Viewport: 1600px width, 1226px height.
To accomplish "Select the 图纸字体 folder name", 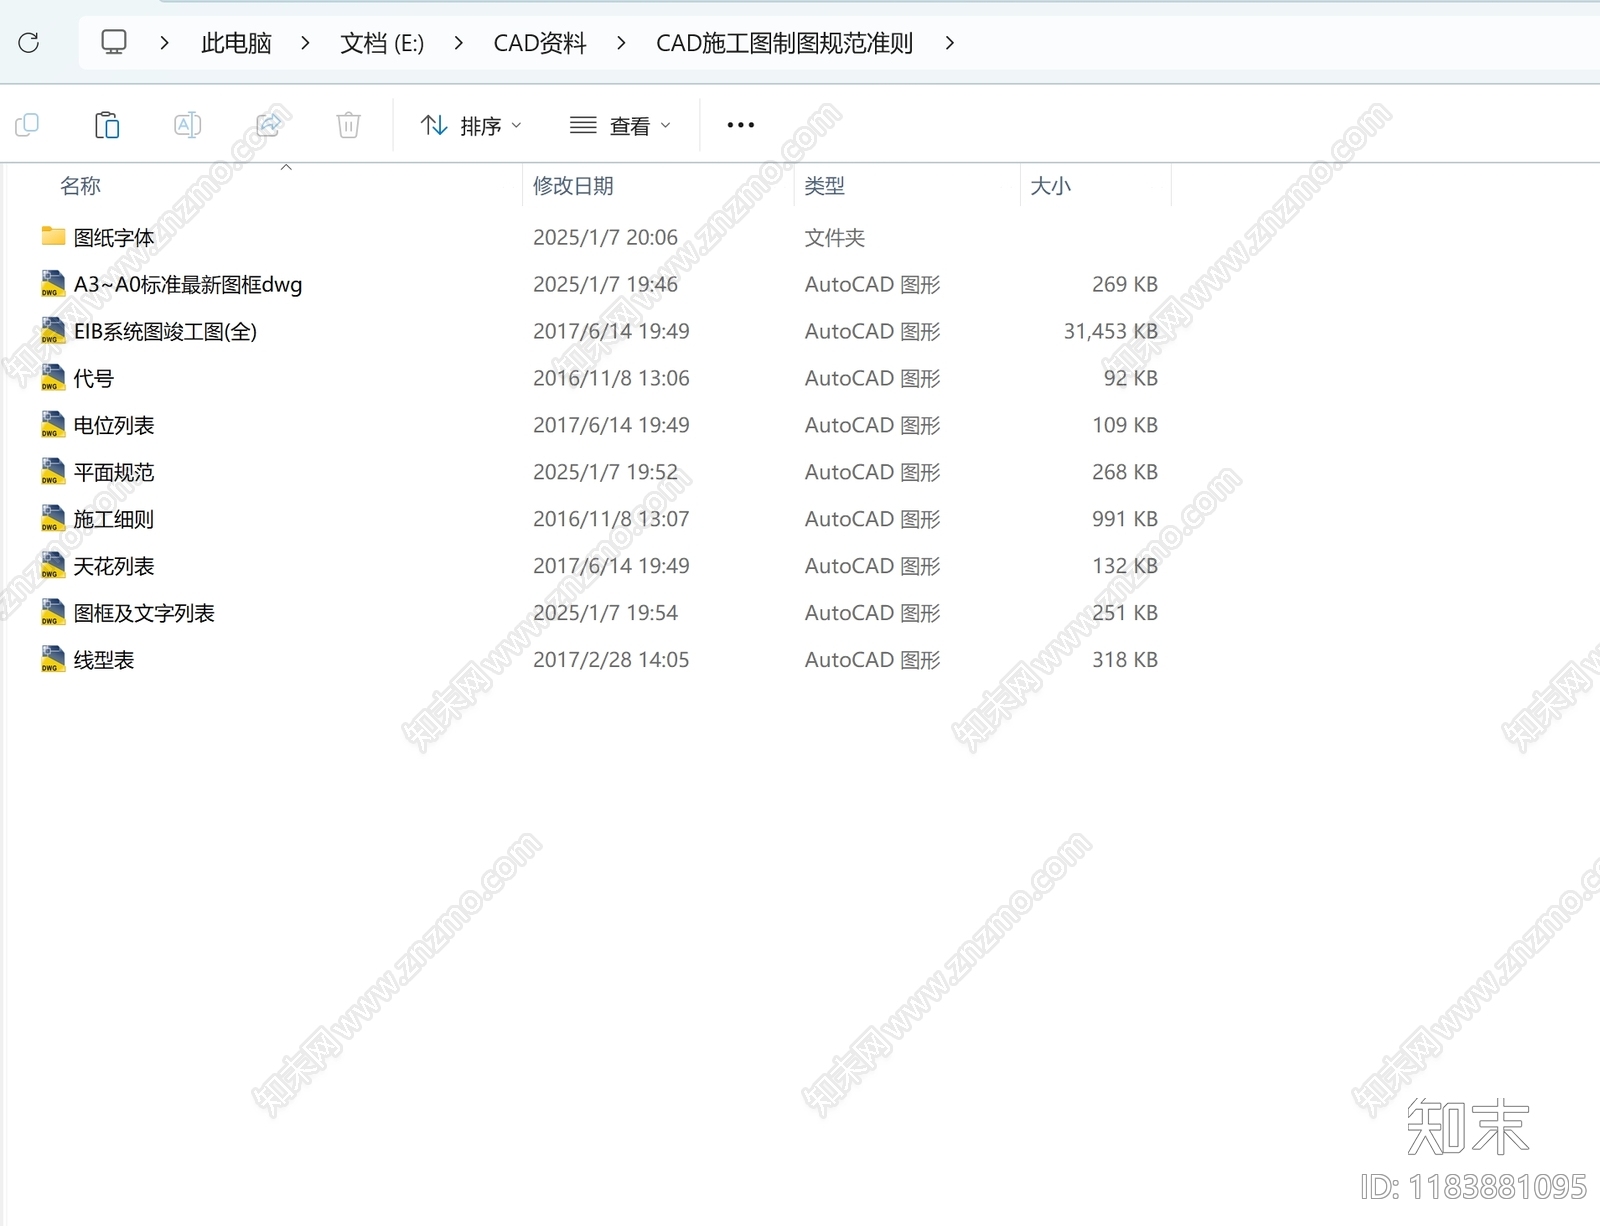I will [114, 238].
